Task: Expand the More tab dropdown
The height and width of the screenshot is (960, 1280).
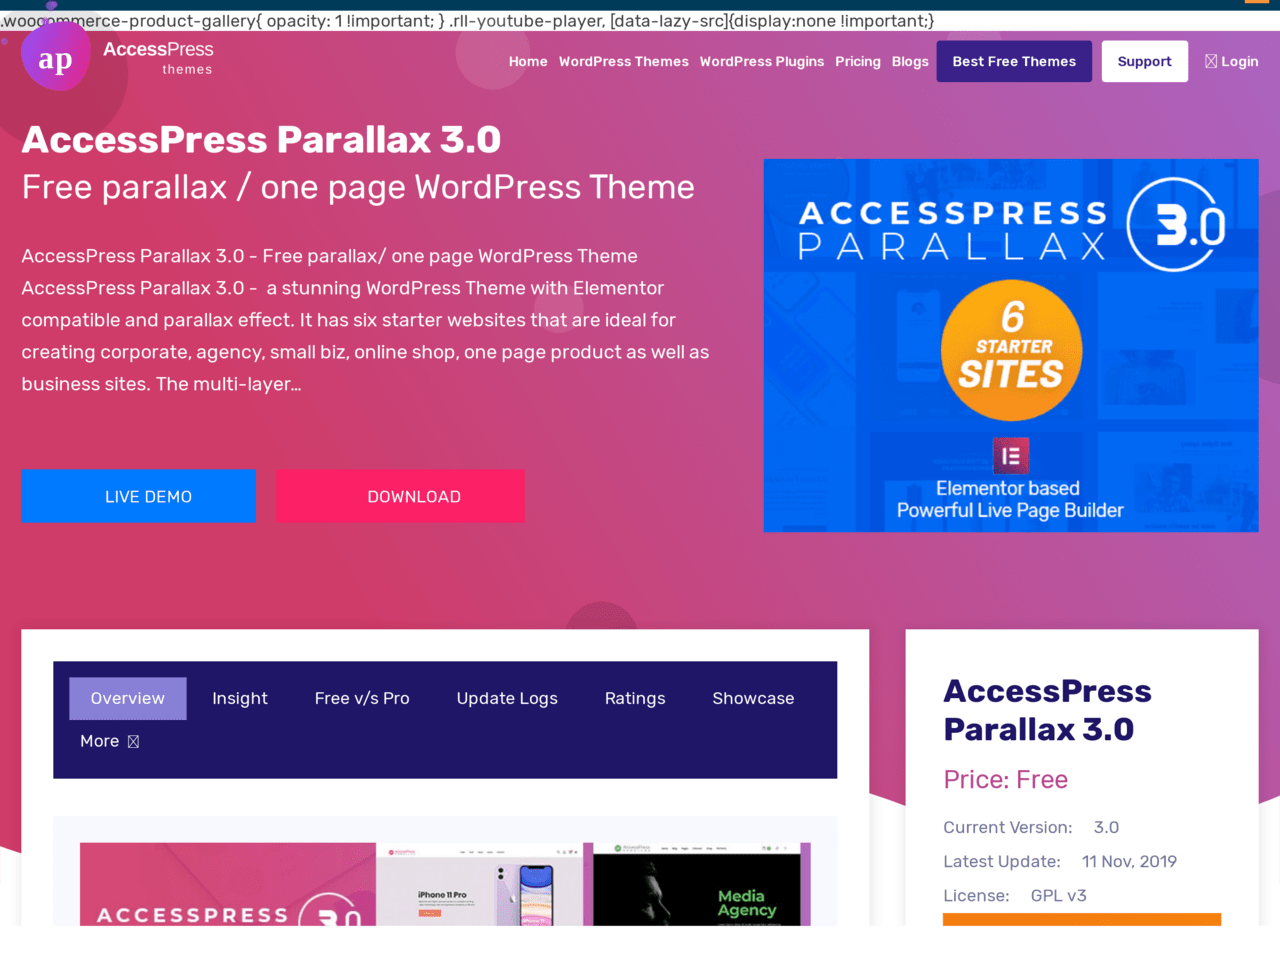Action: (110, 741)
